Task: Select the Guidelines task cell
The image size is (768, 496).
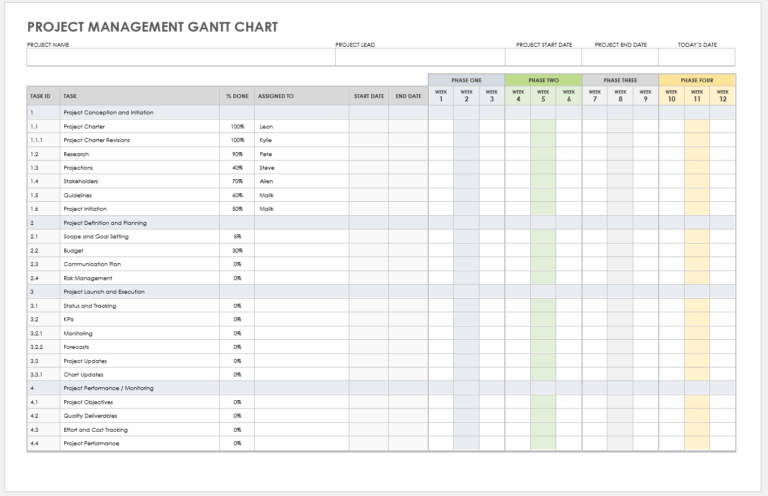Action: (x=140, y=195)
